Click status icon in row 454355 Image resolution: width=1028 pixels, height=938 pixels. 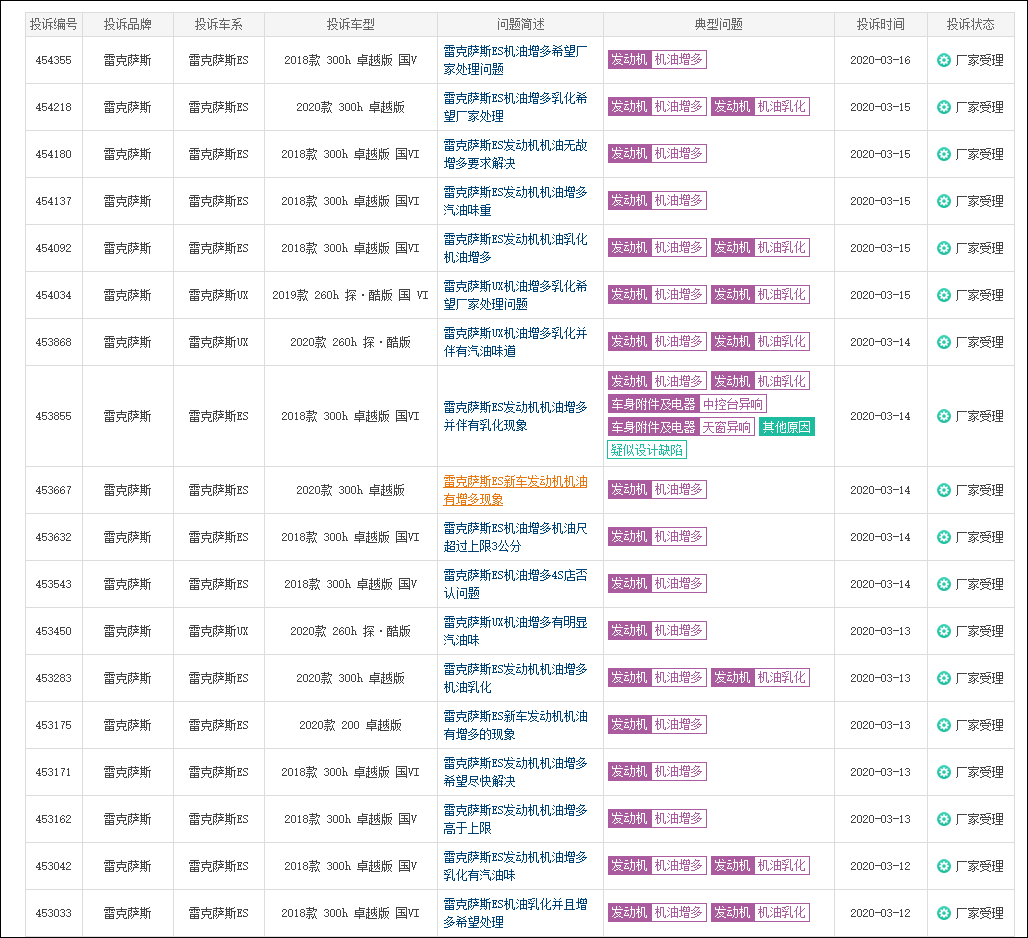(943, 60)
